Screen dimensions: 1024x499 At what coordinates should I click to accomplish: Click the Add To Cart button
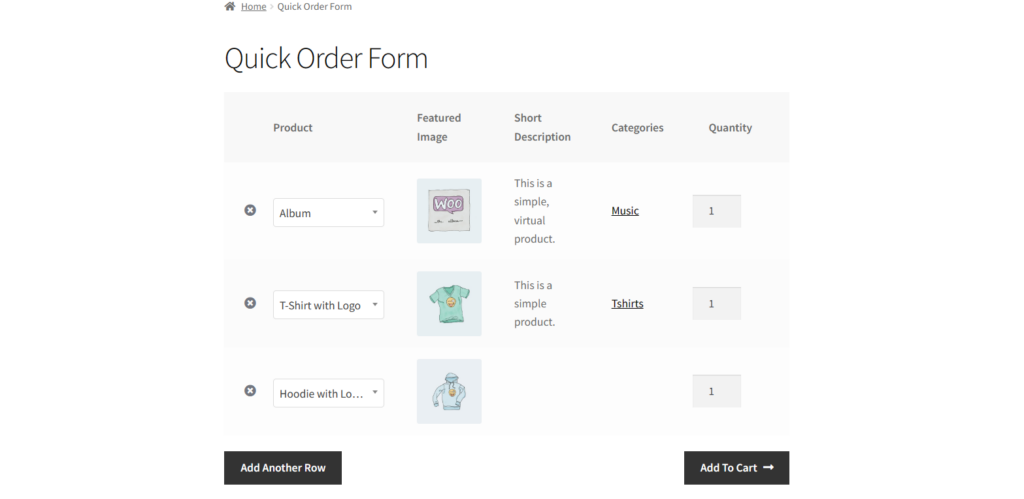click(x=737, y=468)
